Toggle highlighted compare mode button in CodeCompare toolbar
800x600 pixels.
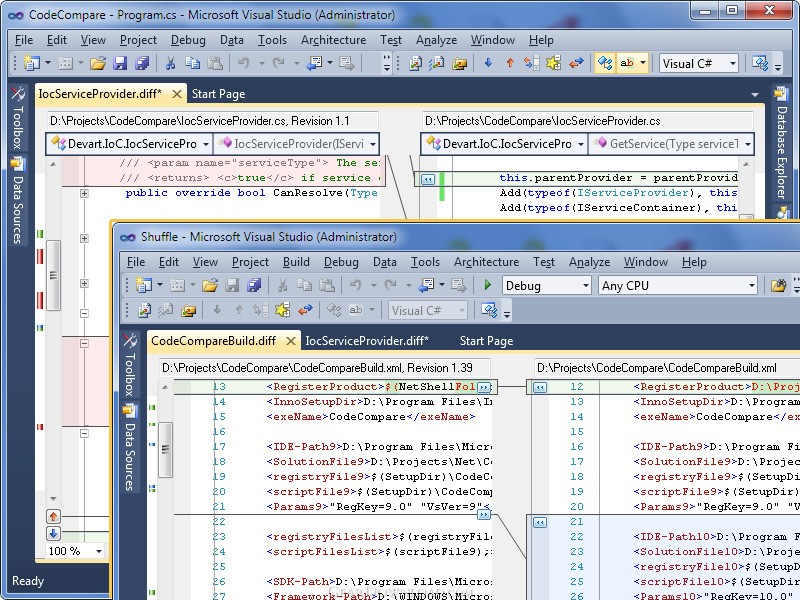[605, 63]
